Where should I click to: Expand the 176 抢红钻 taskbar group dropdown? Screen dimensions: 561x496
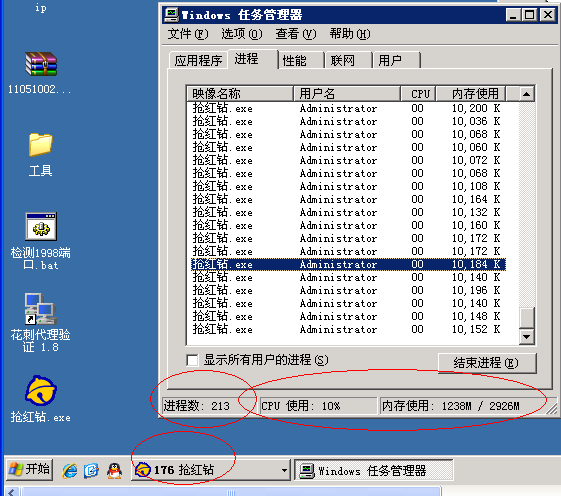(284, 470)
